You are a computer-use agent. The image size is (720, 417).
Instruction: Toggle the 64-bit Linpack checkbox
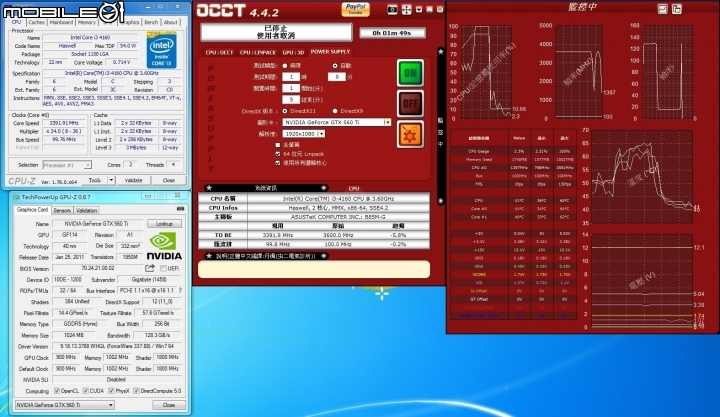278,154
